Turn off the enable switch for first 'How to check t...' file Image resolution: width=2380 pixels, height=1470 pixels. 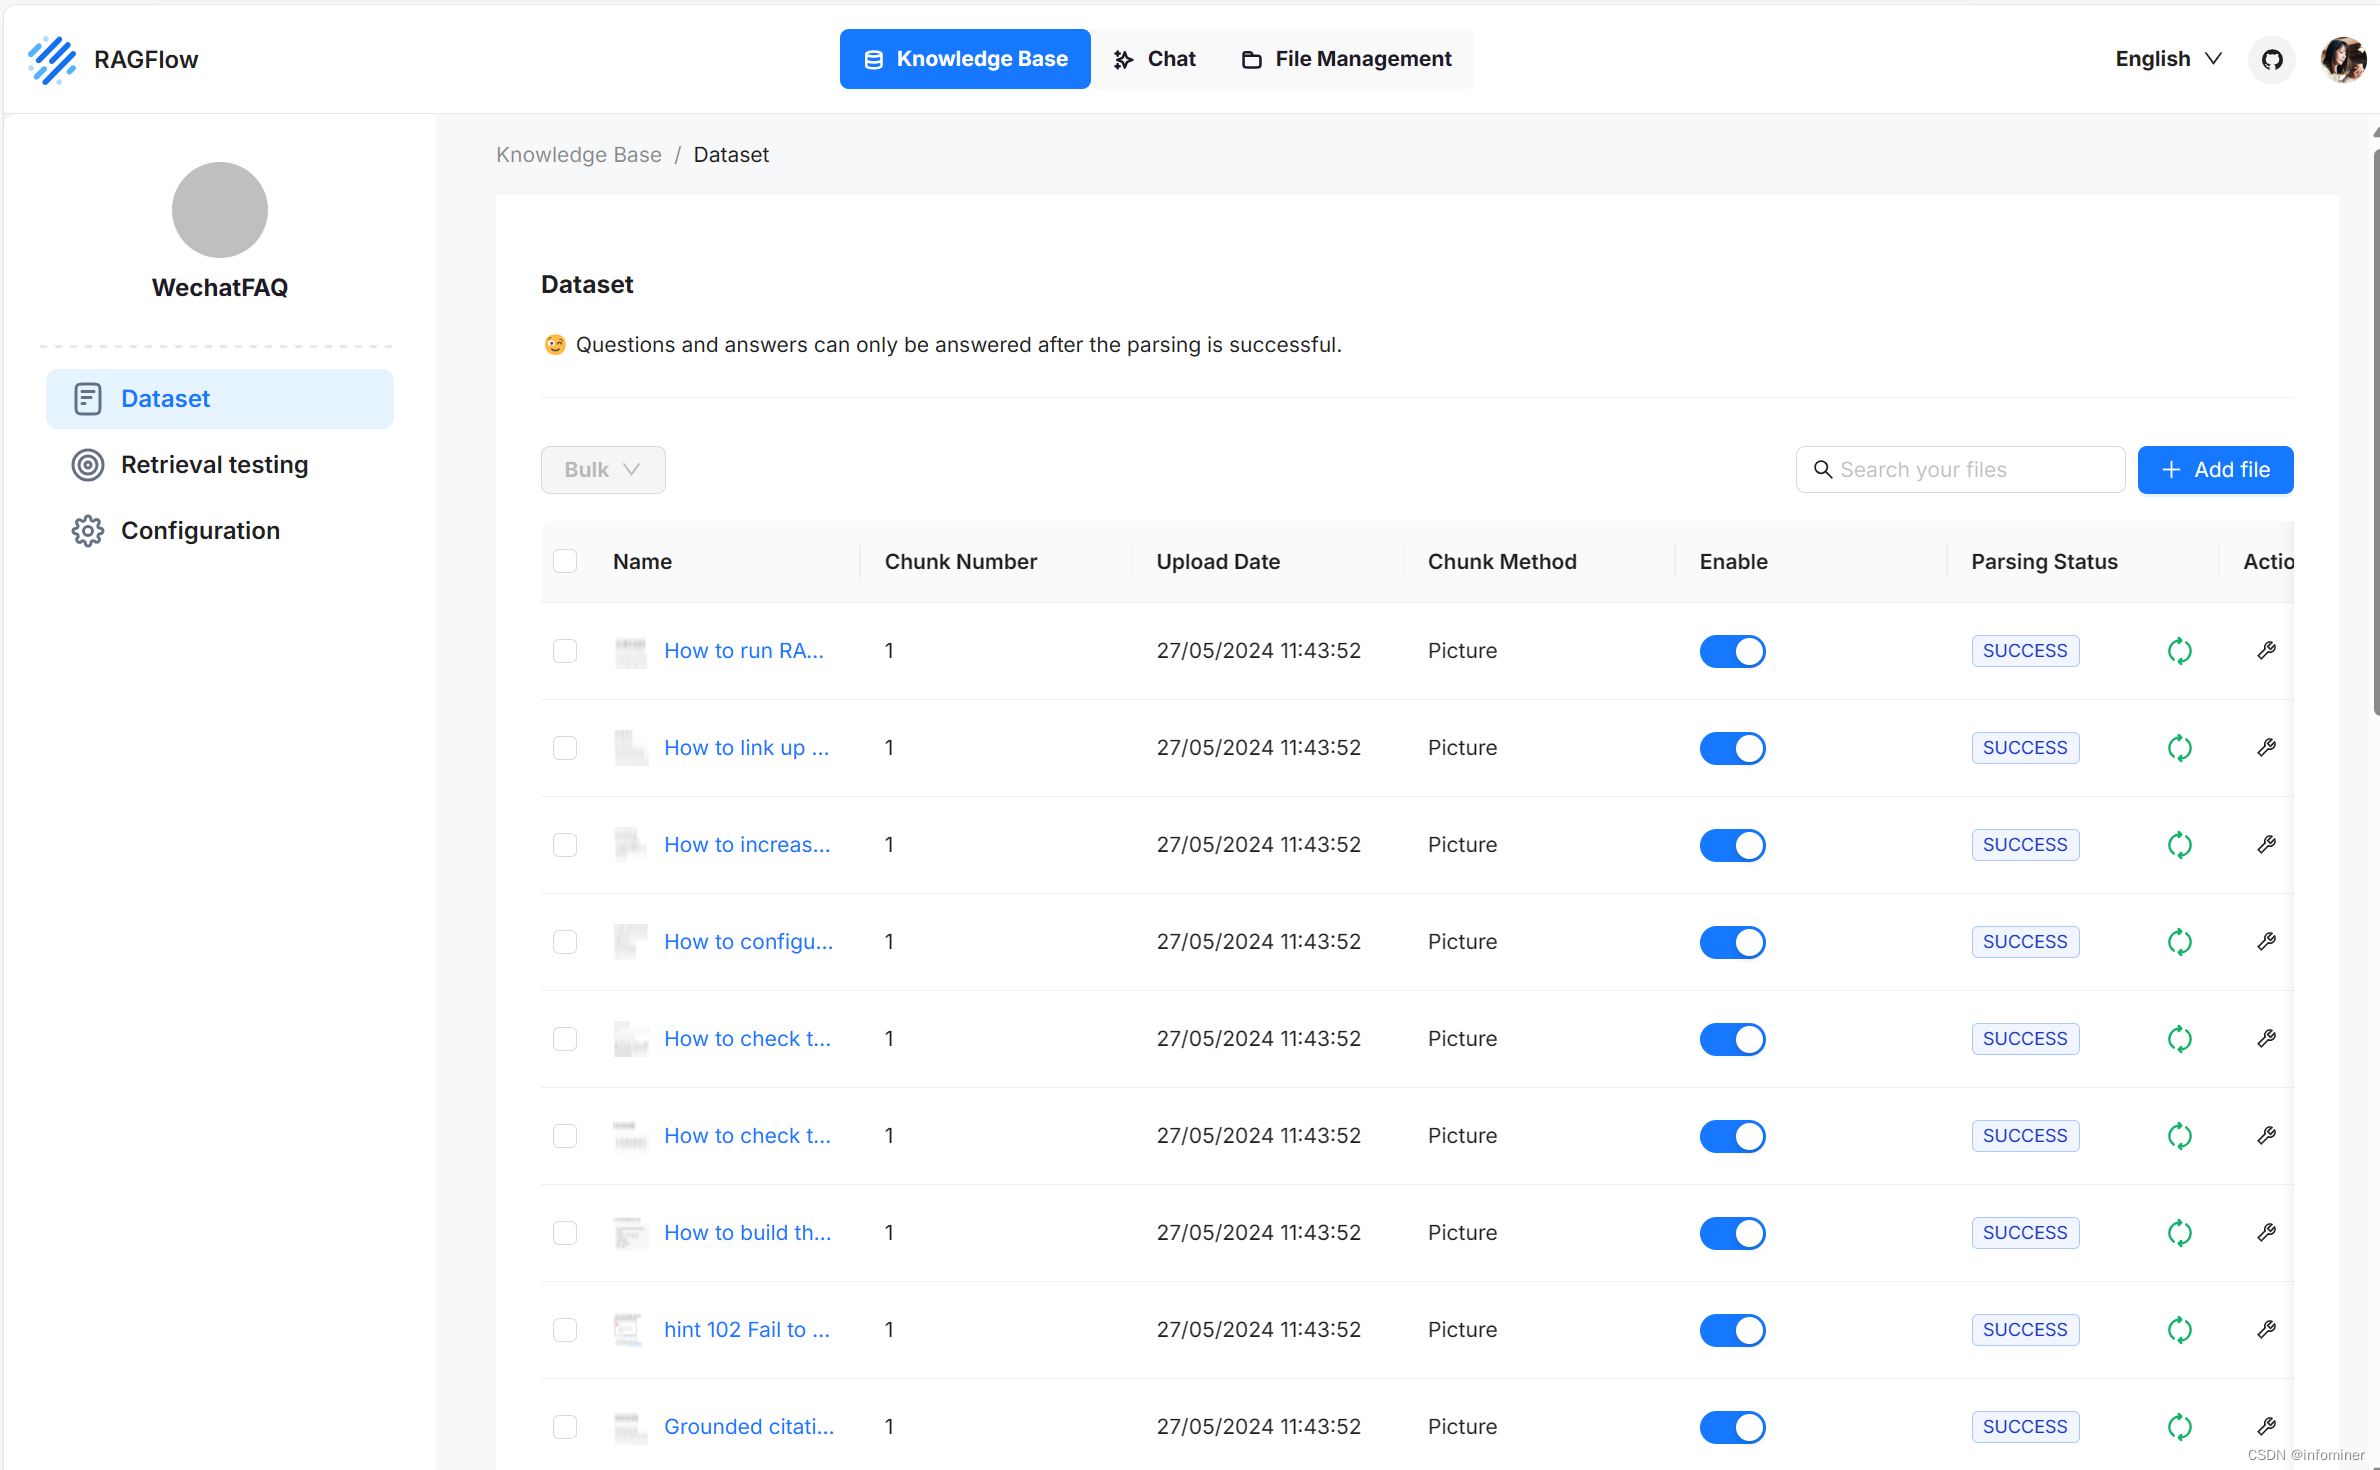coord(1732,1039)
